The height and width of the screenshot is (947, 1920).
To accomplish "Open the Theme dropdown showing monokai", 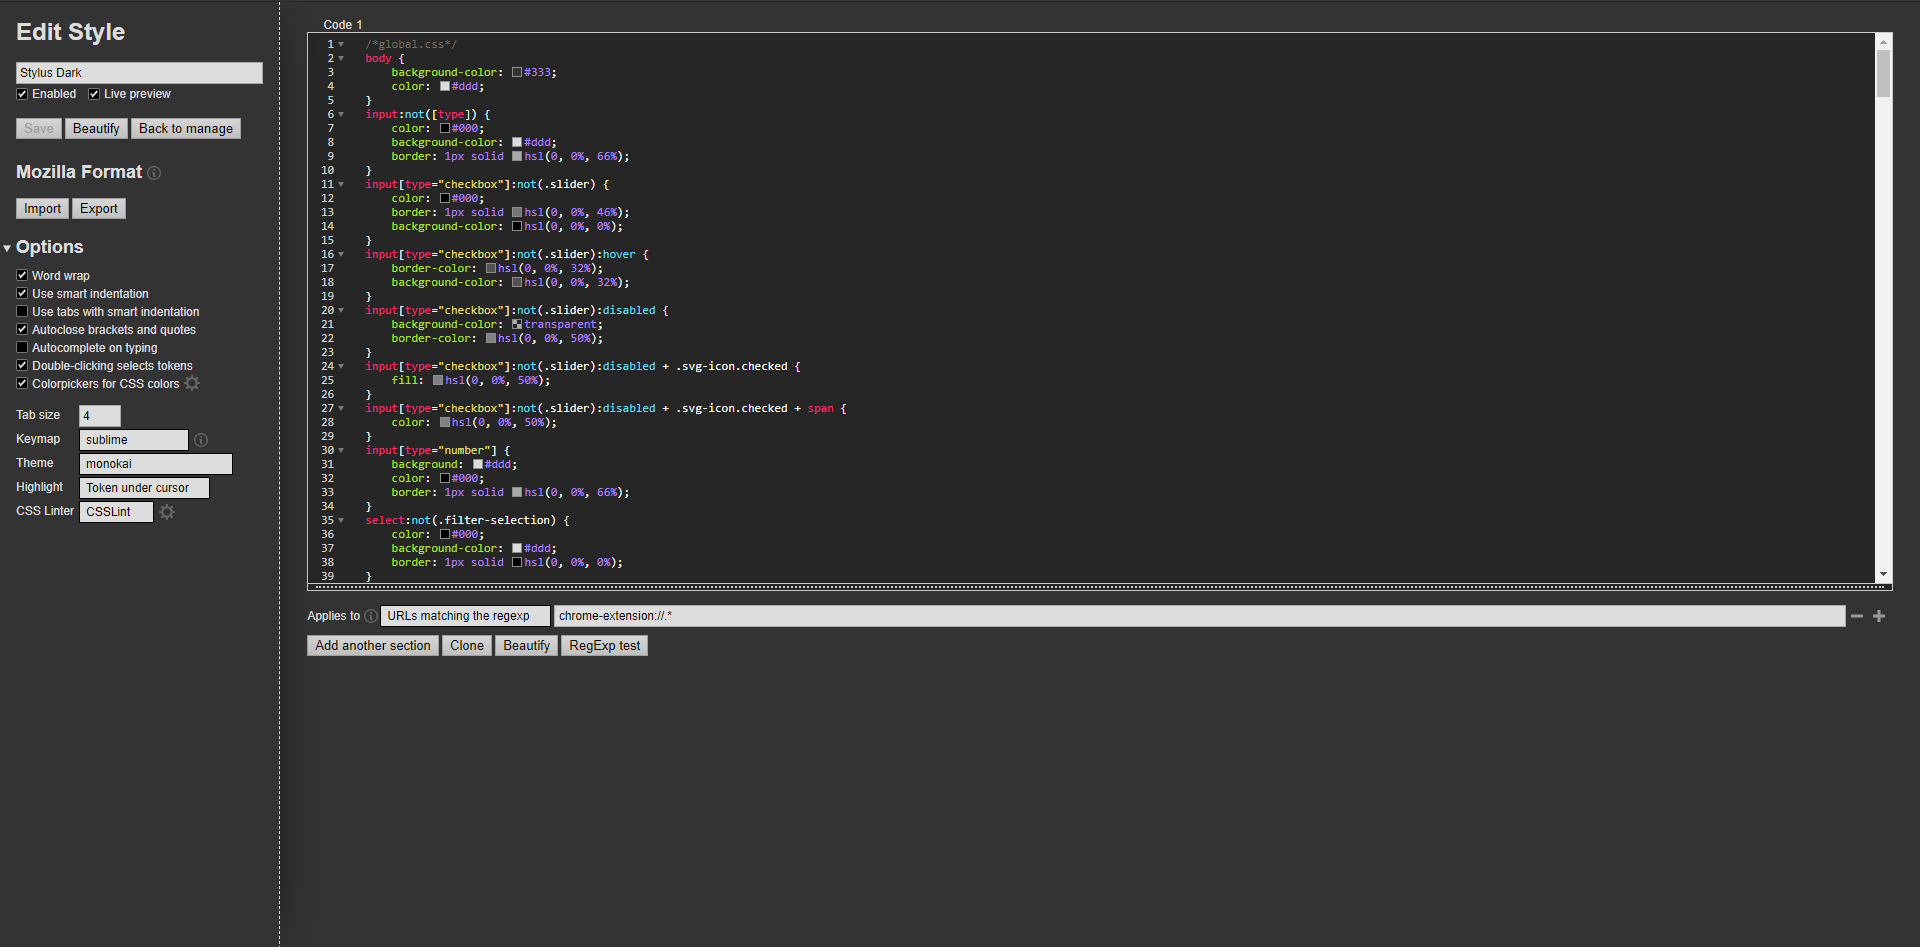I will 155,464.
